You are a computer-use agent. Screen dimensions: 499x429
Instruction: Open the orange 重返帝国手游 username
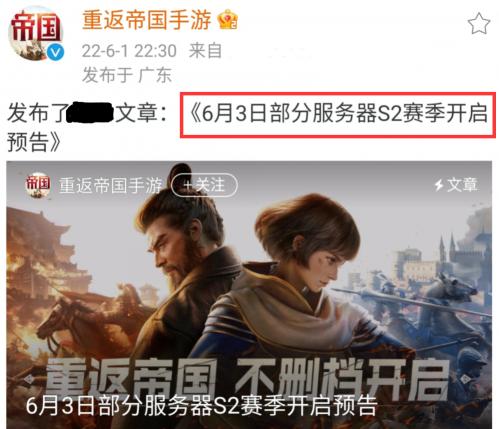[x=147, y=20]
